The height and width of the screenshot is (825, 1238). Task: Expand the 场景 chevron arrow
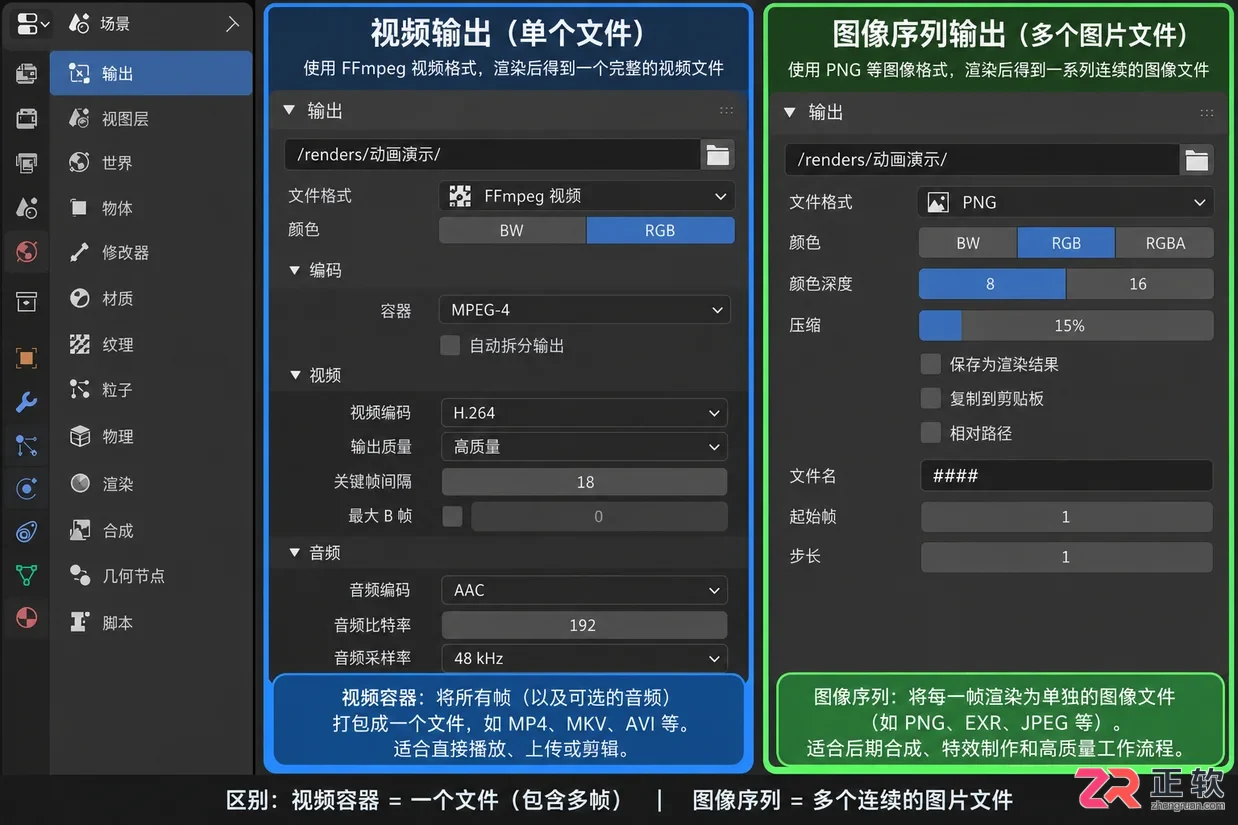232,23
